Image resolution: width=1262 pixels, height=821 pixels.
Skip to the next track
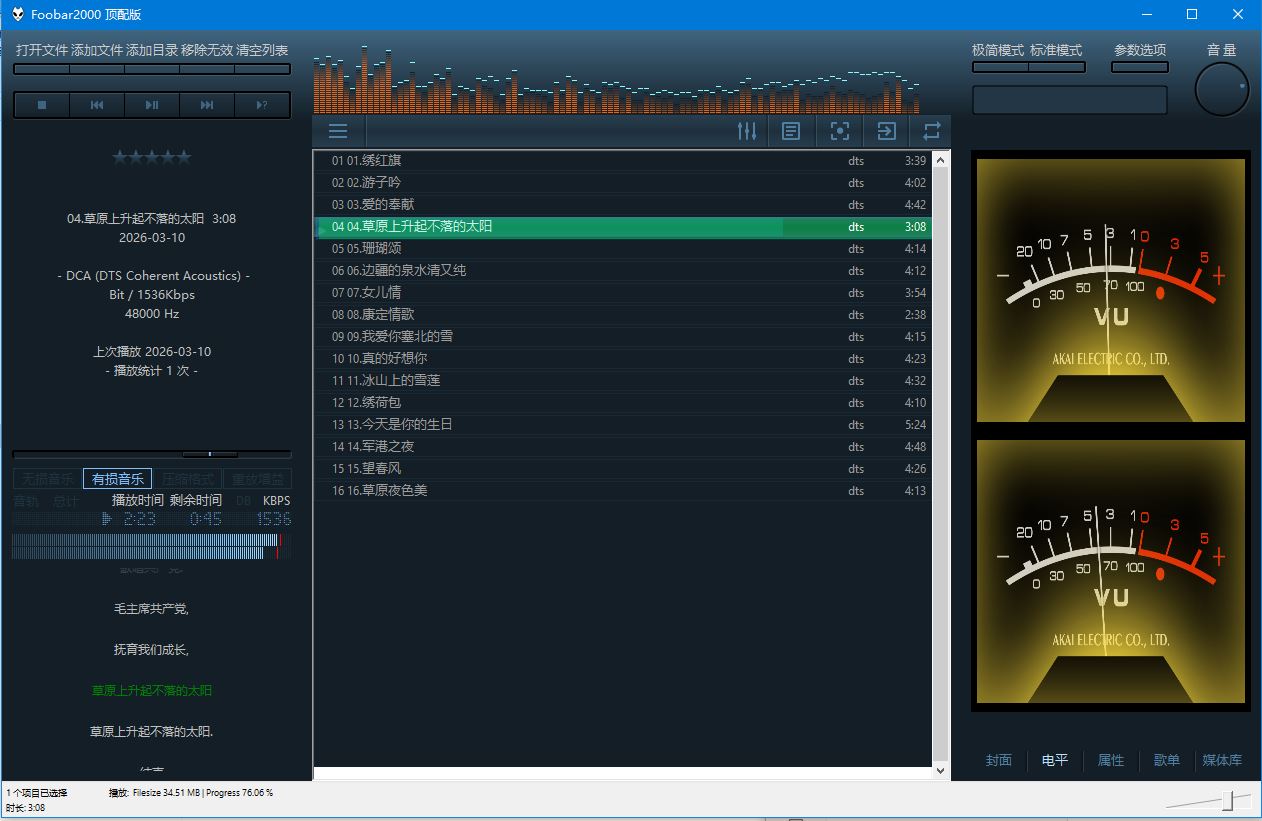207,105
